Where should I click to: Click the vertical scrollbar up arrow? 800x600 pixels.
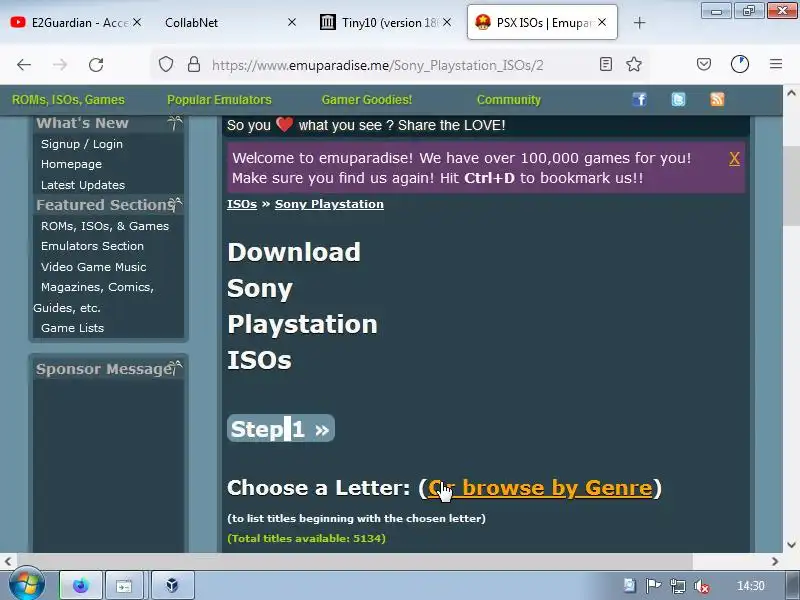(x=791, y=93)
